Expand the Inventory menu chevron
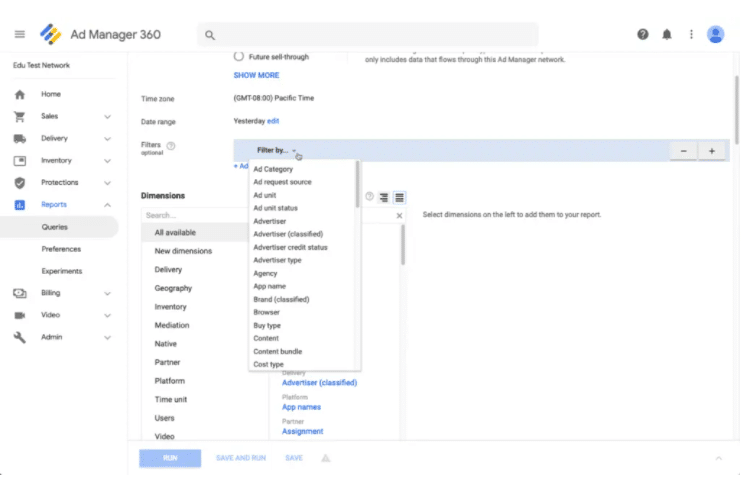This screenshot has height=489, width=747. click(108, 161)
